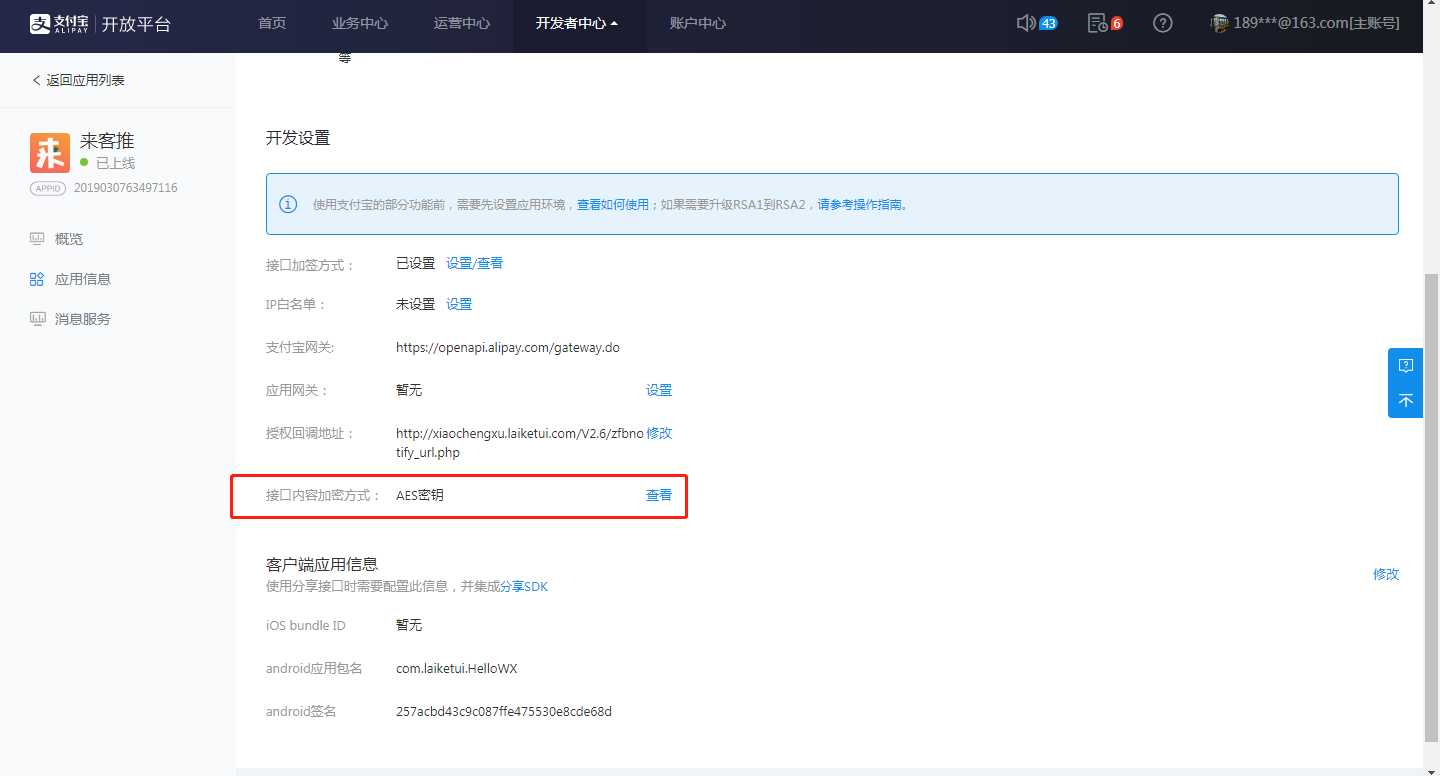Screen dimensions: 1440x776
Task: Click the AES密钥 value text
Action: pos(420,495)
